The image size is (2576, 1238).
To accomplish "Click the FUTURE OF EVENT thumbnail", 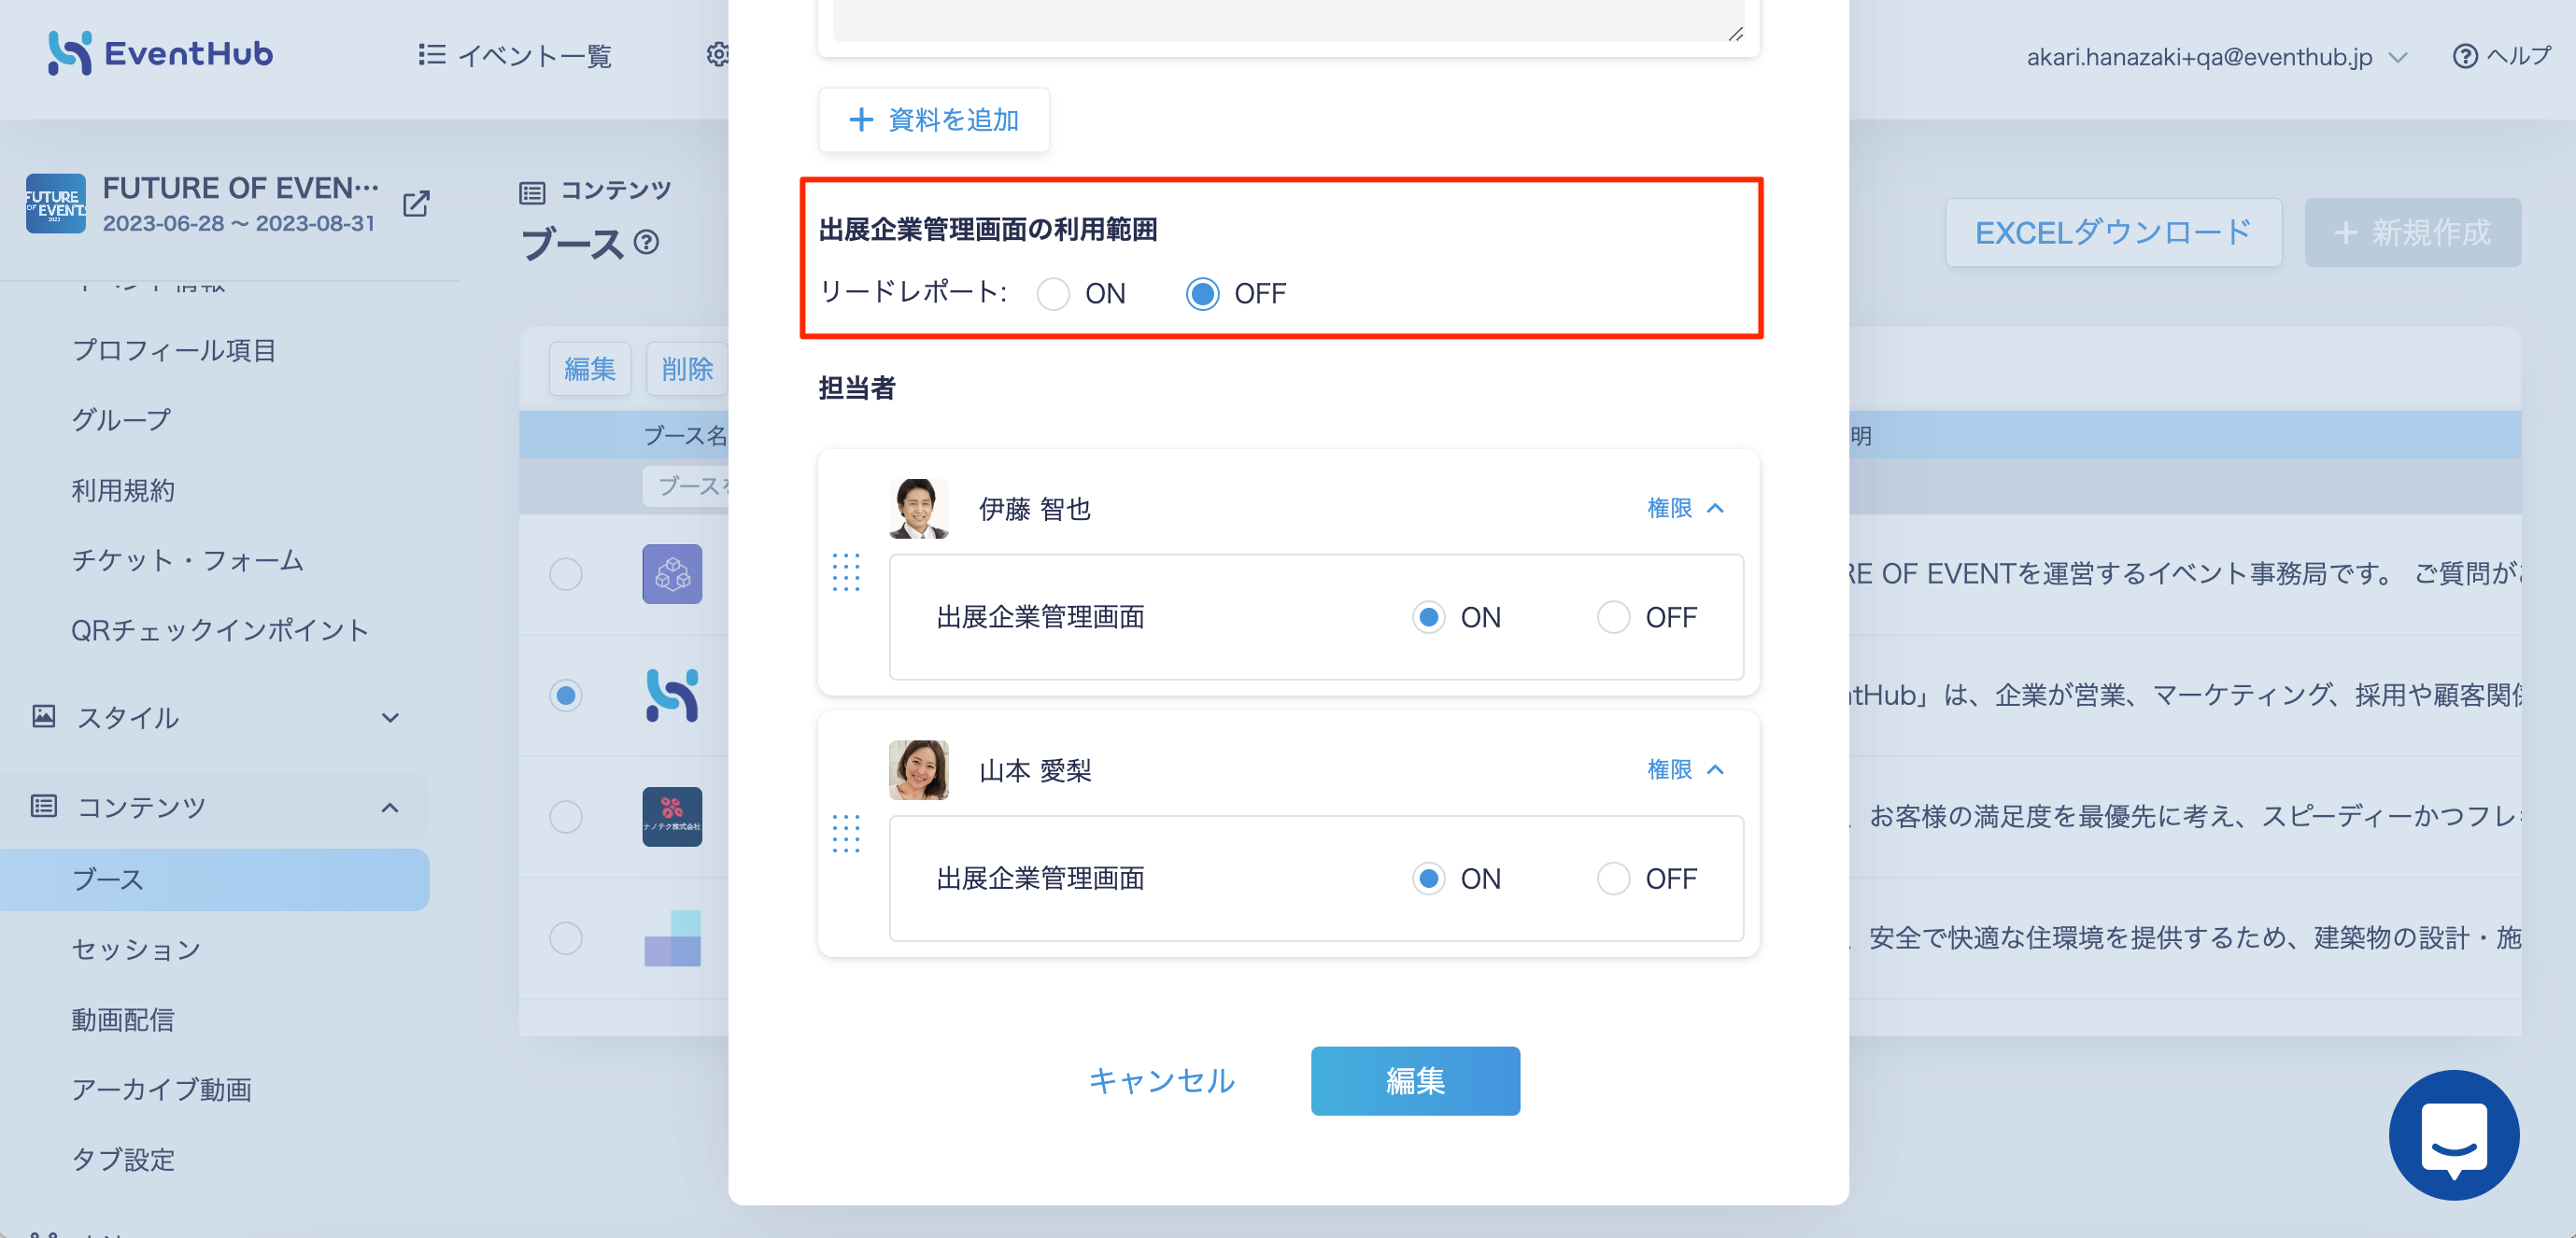I will (x=56, y=204).
